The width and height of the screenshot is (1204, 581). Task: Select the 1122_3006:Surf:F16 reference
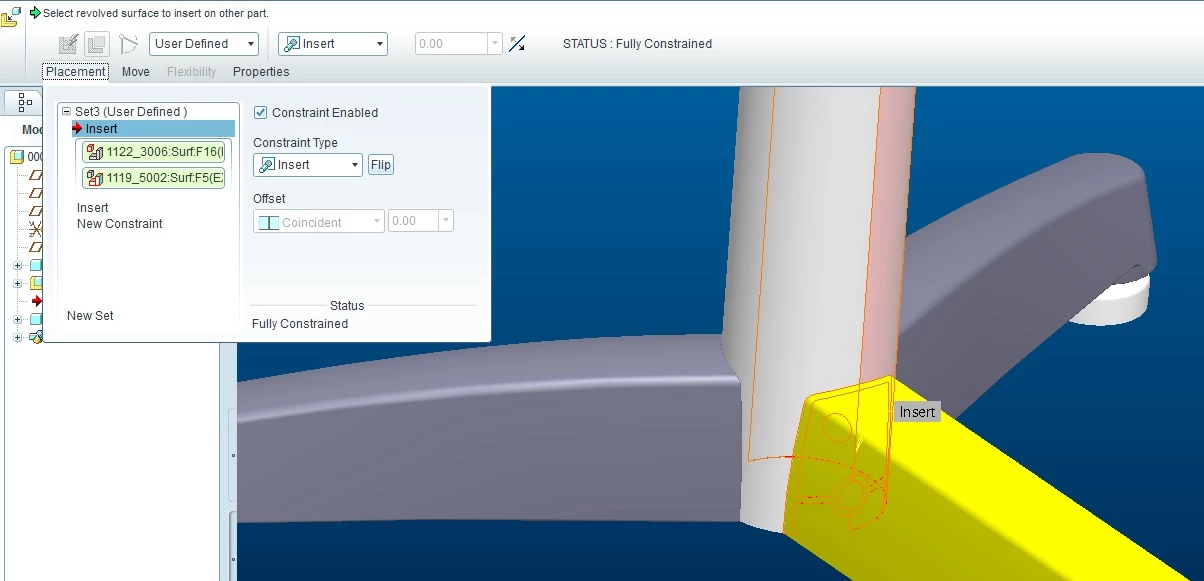154,152
